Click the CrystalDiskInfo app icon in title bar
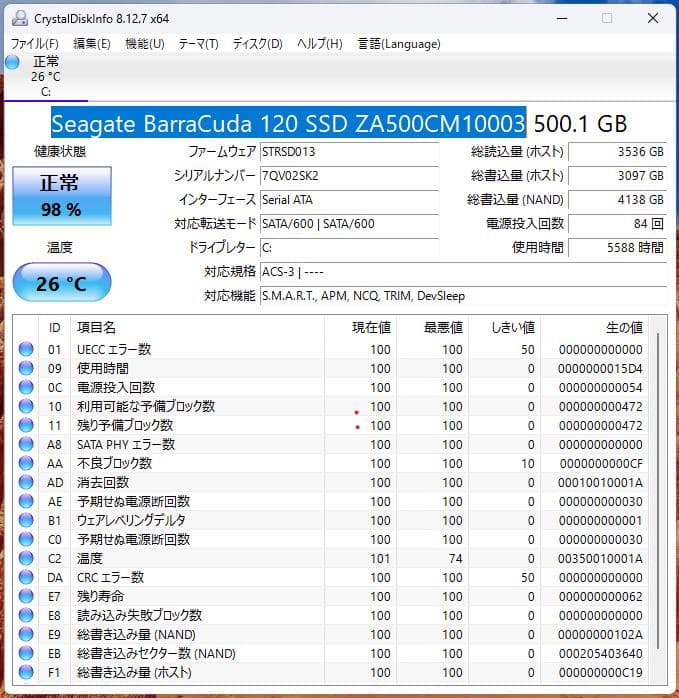Image resolution: width=679 pixels, height=698 pixels. click(19, 18)
